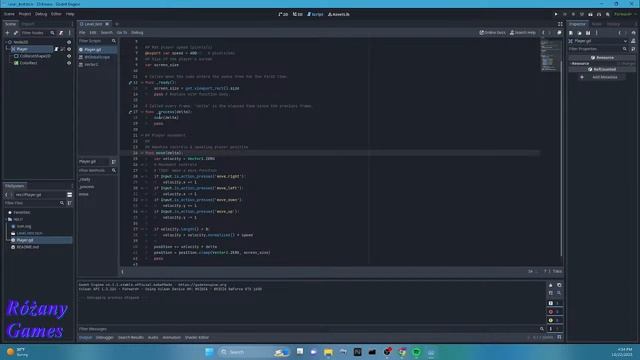The width and height of the screenshot is (640, 360).
Task: Open the Windows Start menu
Action: click(209, 352)
